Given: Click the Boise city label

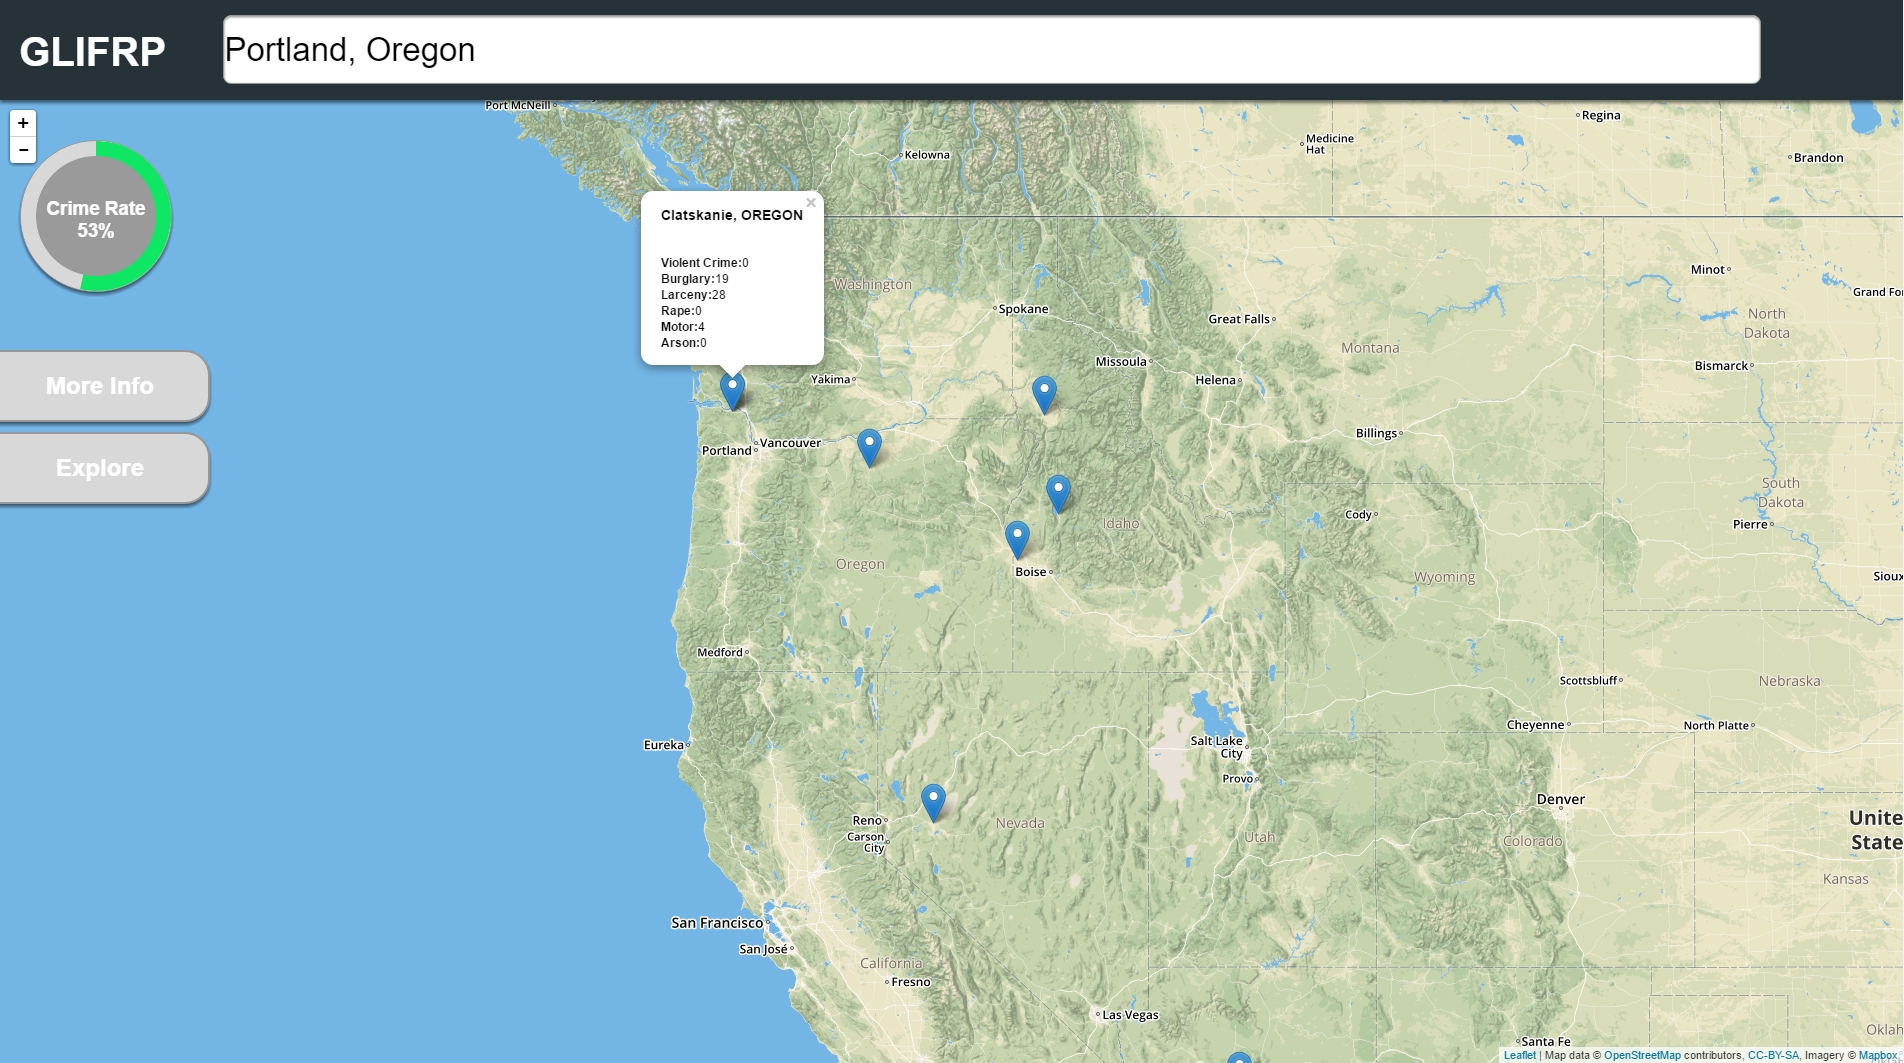Looking at the screenshot, I should point(1030,572).
